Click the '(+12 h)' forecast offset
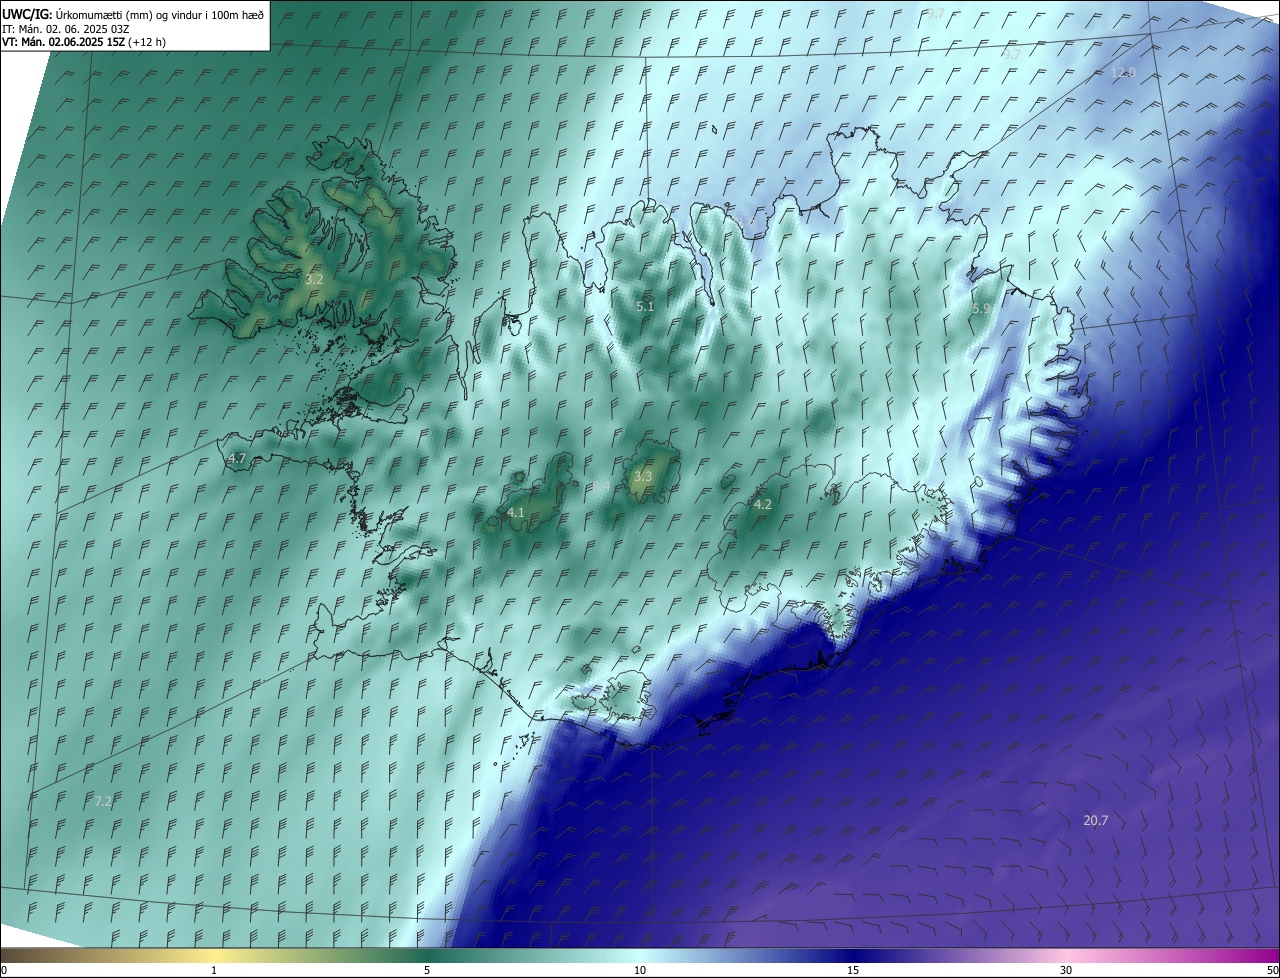1280x978 pixels. coord(147,42)
